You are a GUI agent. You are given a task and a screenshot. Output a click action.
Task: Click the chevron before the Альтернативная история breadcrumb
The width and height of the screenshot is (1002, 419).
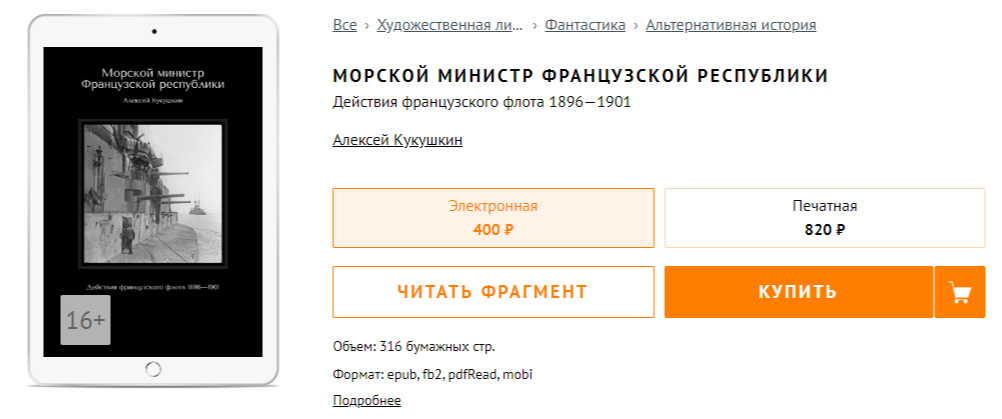coord(636,26)
